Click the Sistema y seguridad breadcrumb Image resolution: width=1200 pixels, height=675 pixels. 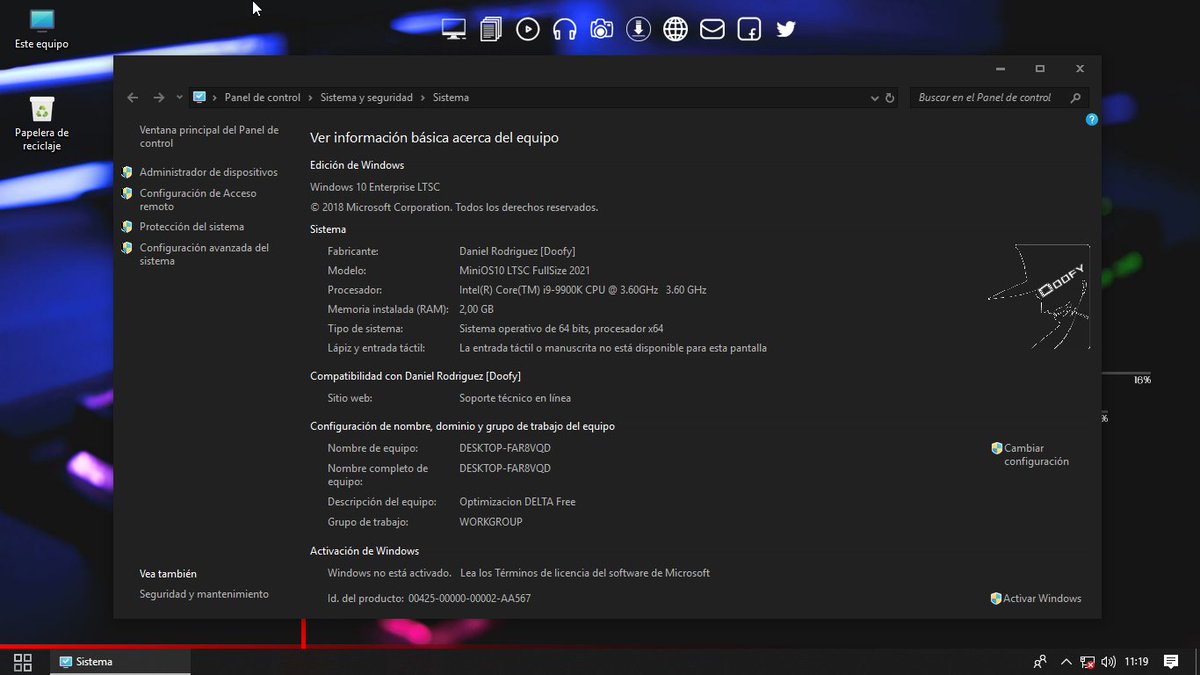366,98
